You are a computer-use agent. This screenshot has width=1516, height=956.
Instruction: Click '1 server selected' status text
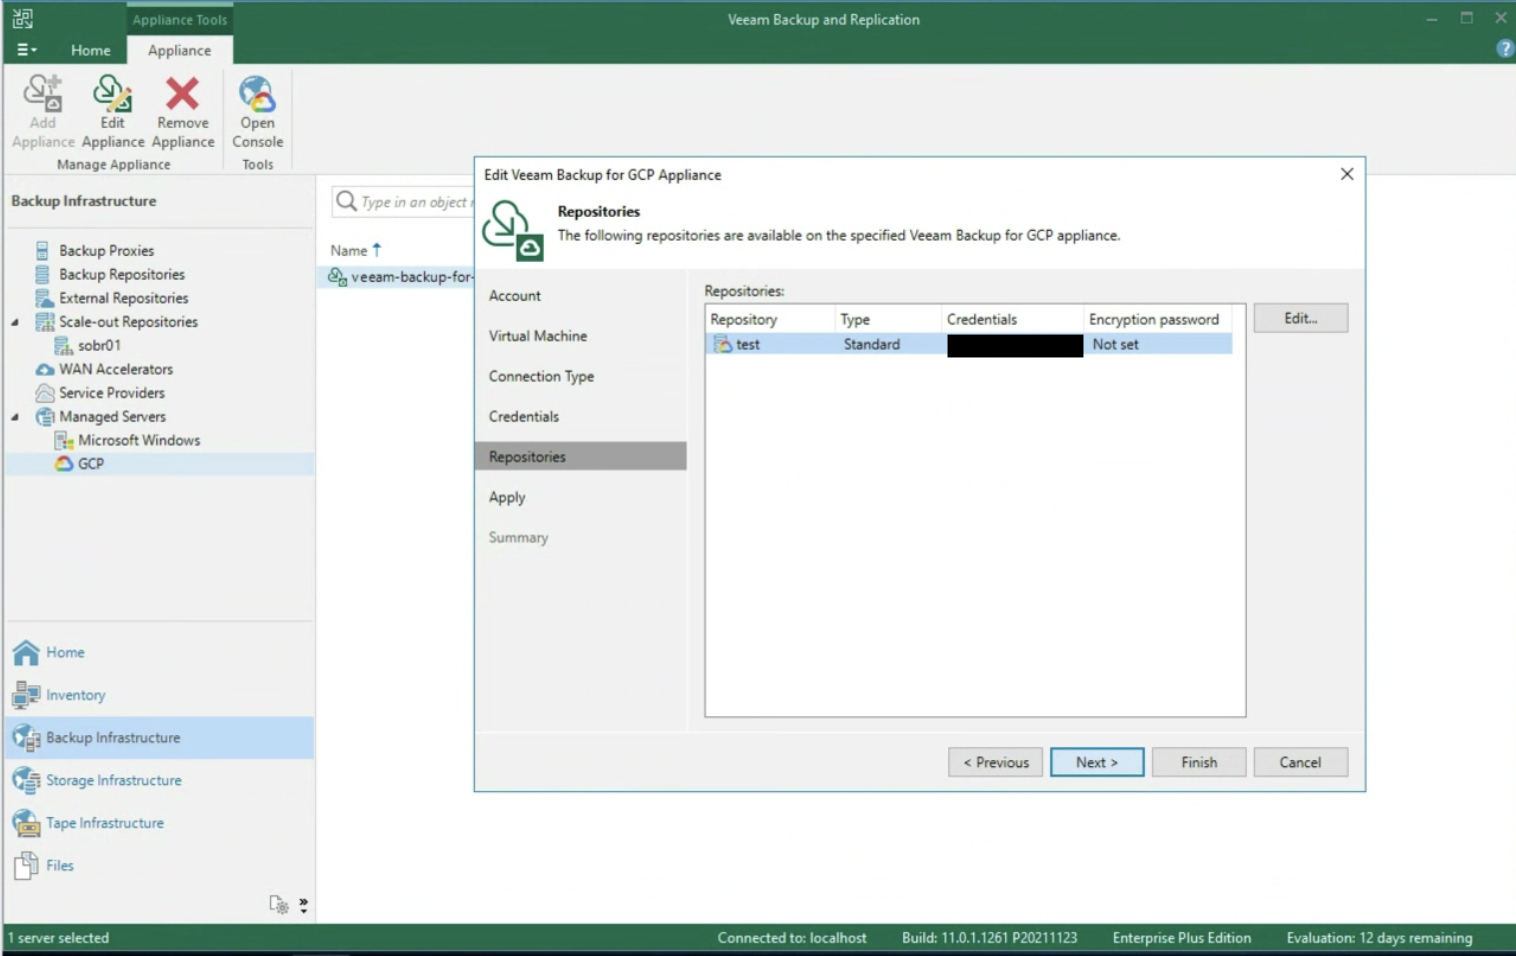coord(59,938)
